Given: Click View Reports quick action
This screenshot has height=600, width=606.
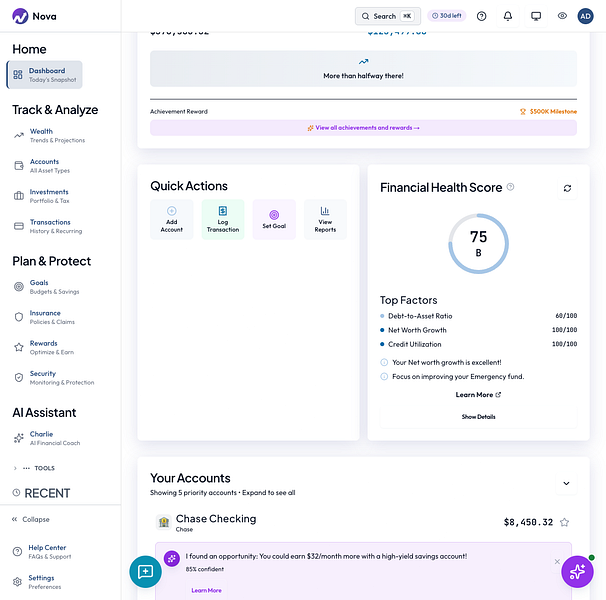Looking at the screenshot, I should [325, 220].
